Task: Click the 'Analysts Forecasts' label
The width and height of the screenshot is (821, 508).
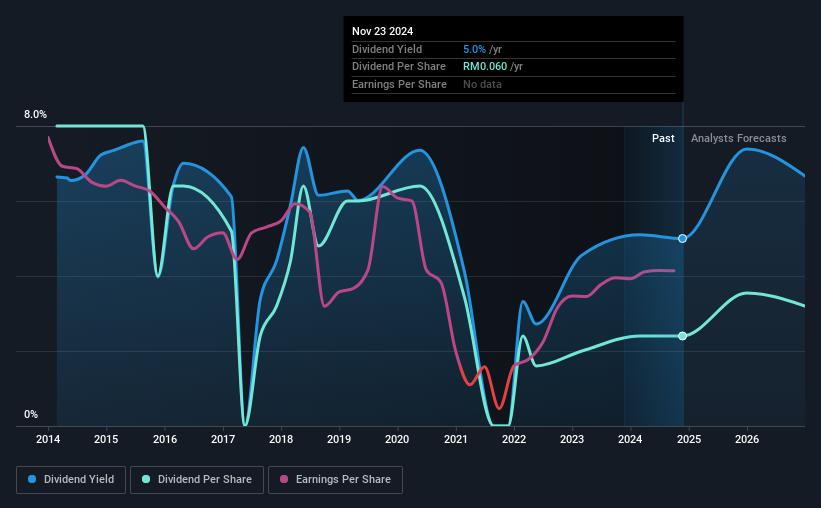Action: click(x=738, y=138)
